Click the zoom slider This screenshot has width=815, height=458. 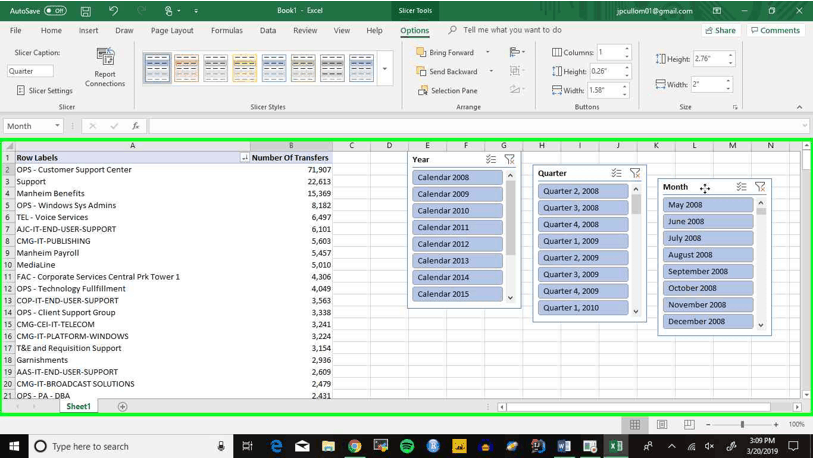click(742, 425)
